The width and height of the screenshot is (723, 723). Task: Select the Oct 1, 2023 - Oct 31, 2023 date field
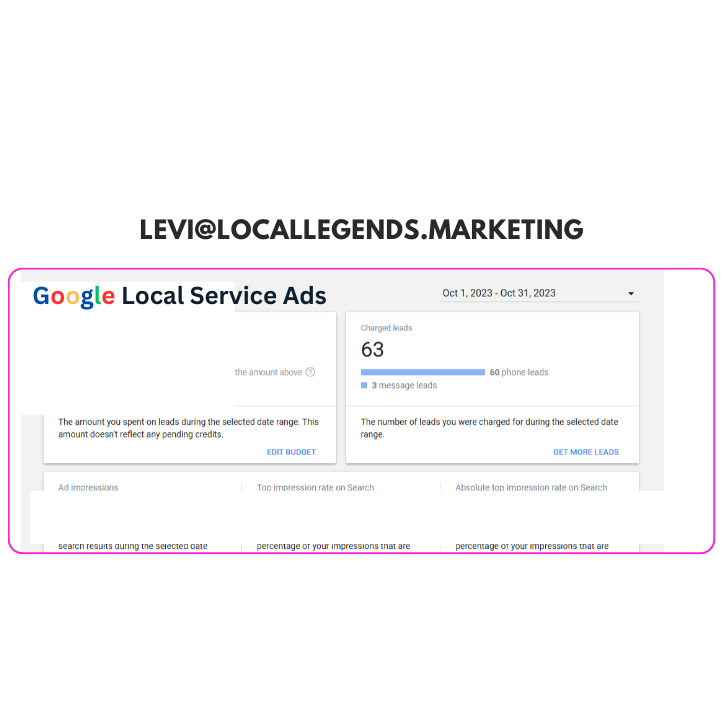(539, 293)
